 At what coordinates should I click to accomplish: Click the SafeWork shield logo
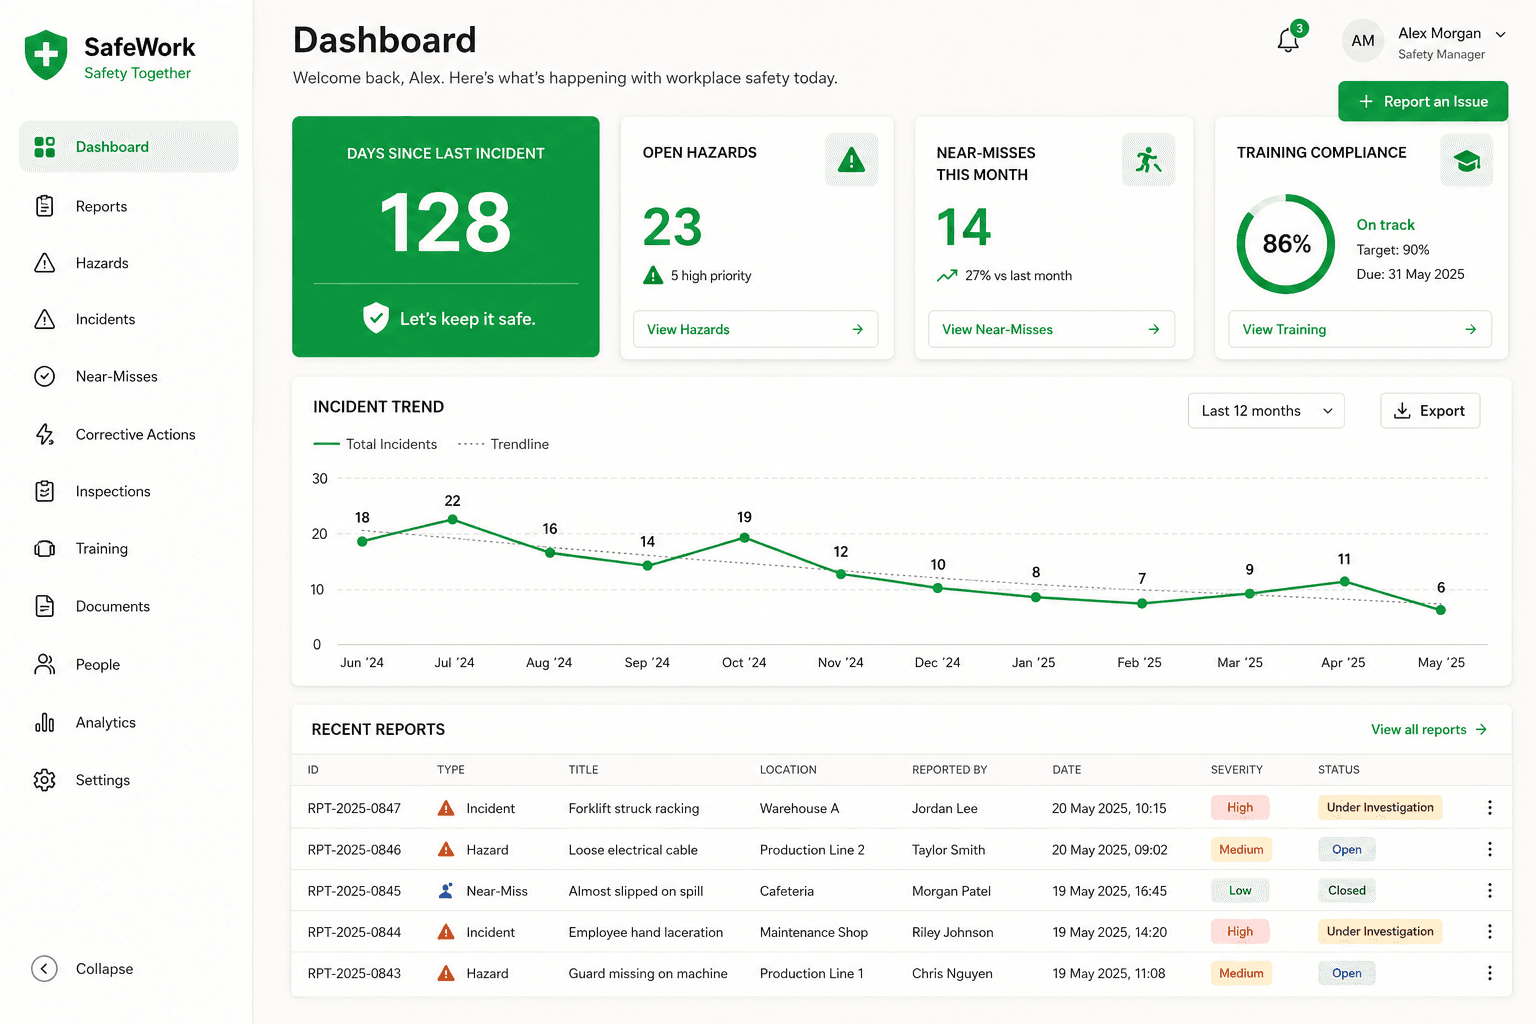pos(46,55)
